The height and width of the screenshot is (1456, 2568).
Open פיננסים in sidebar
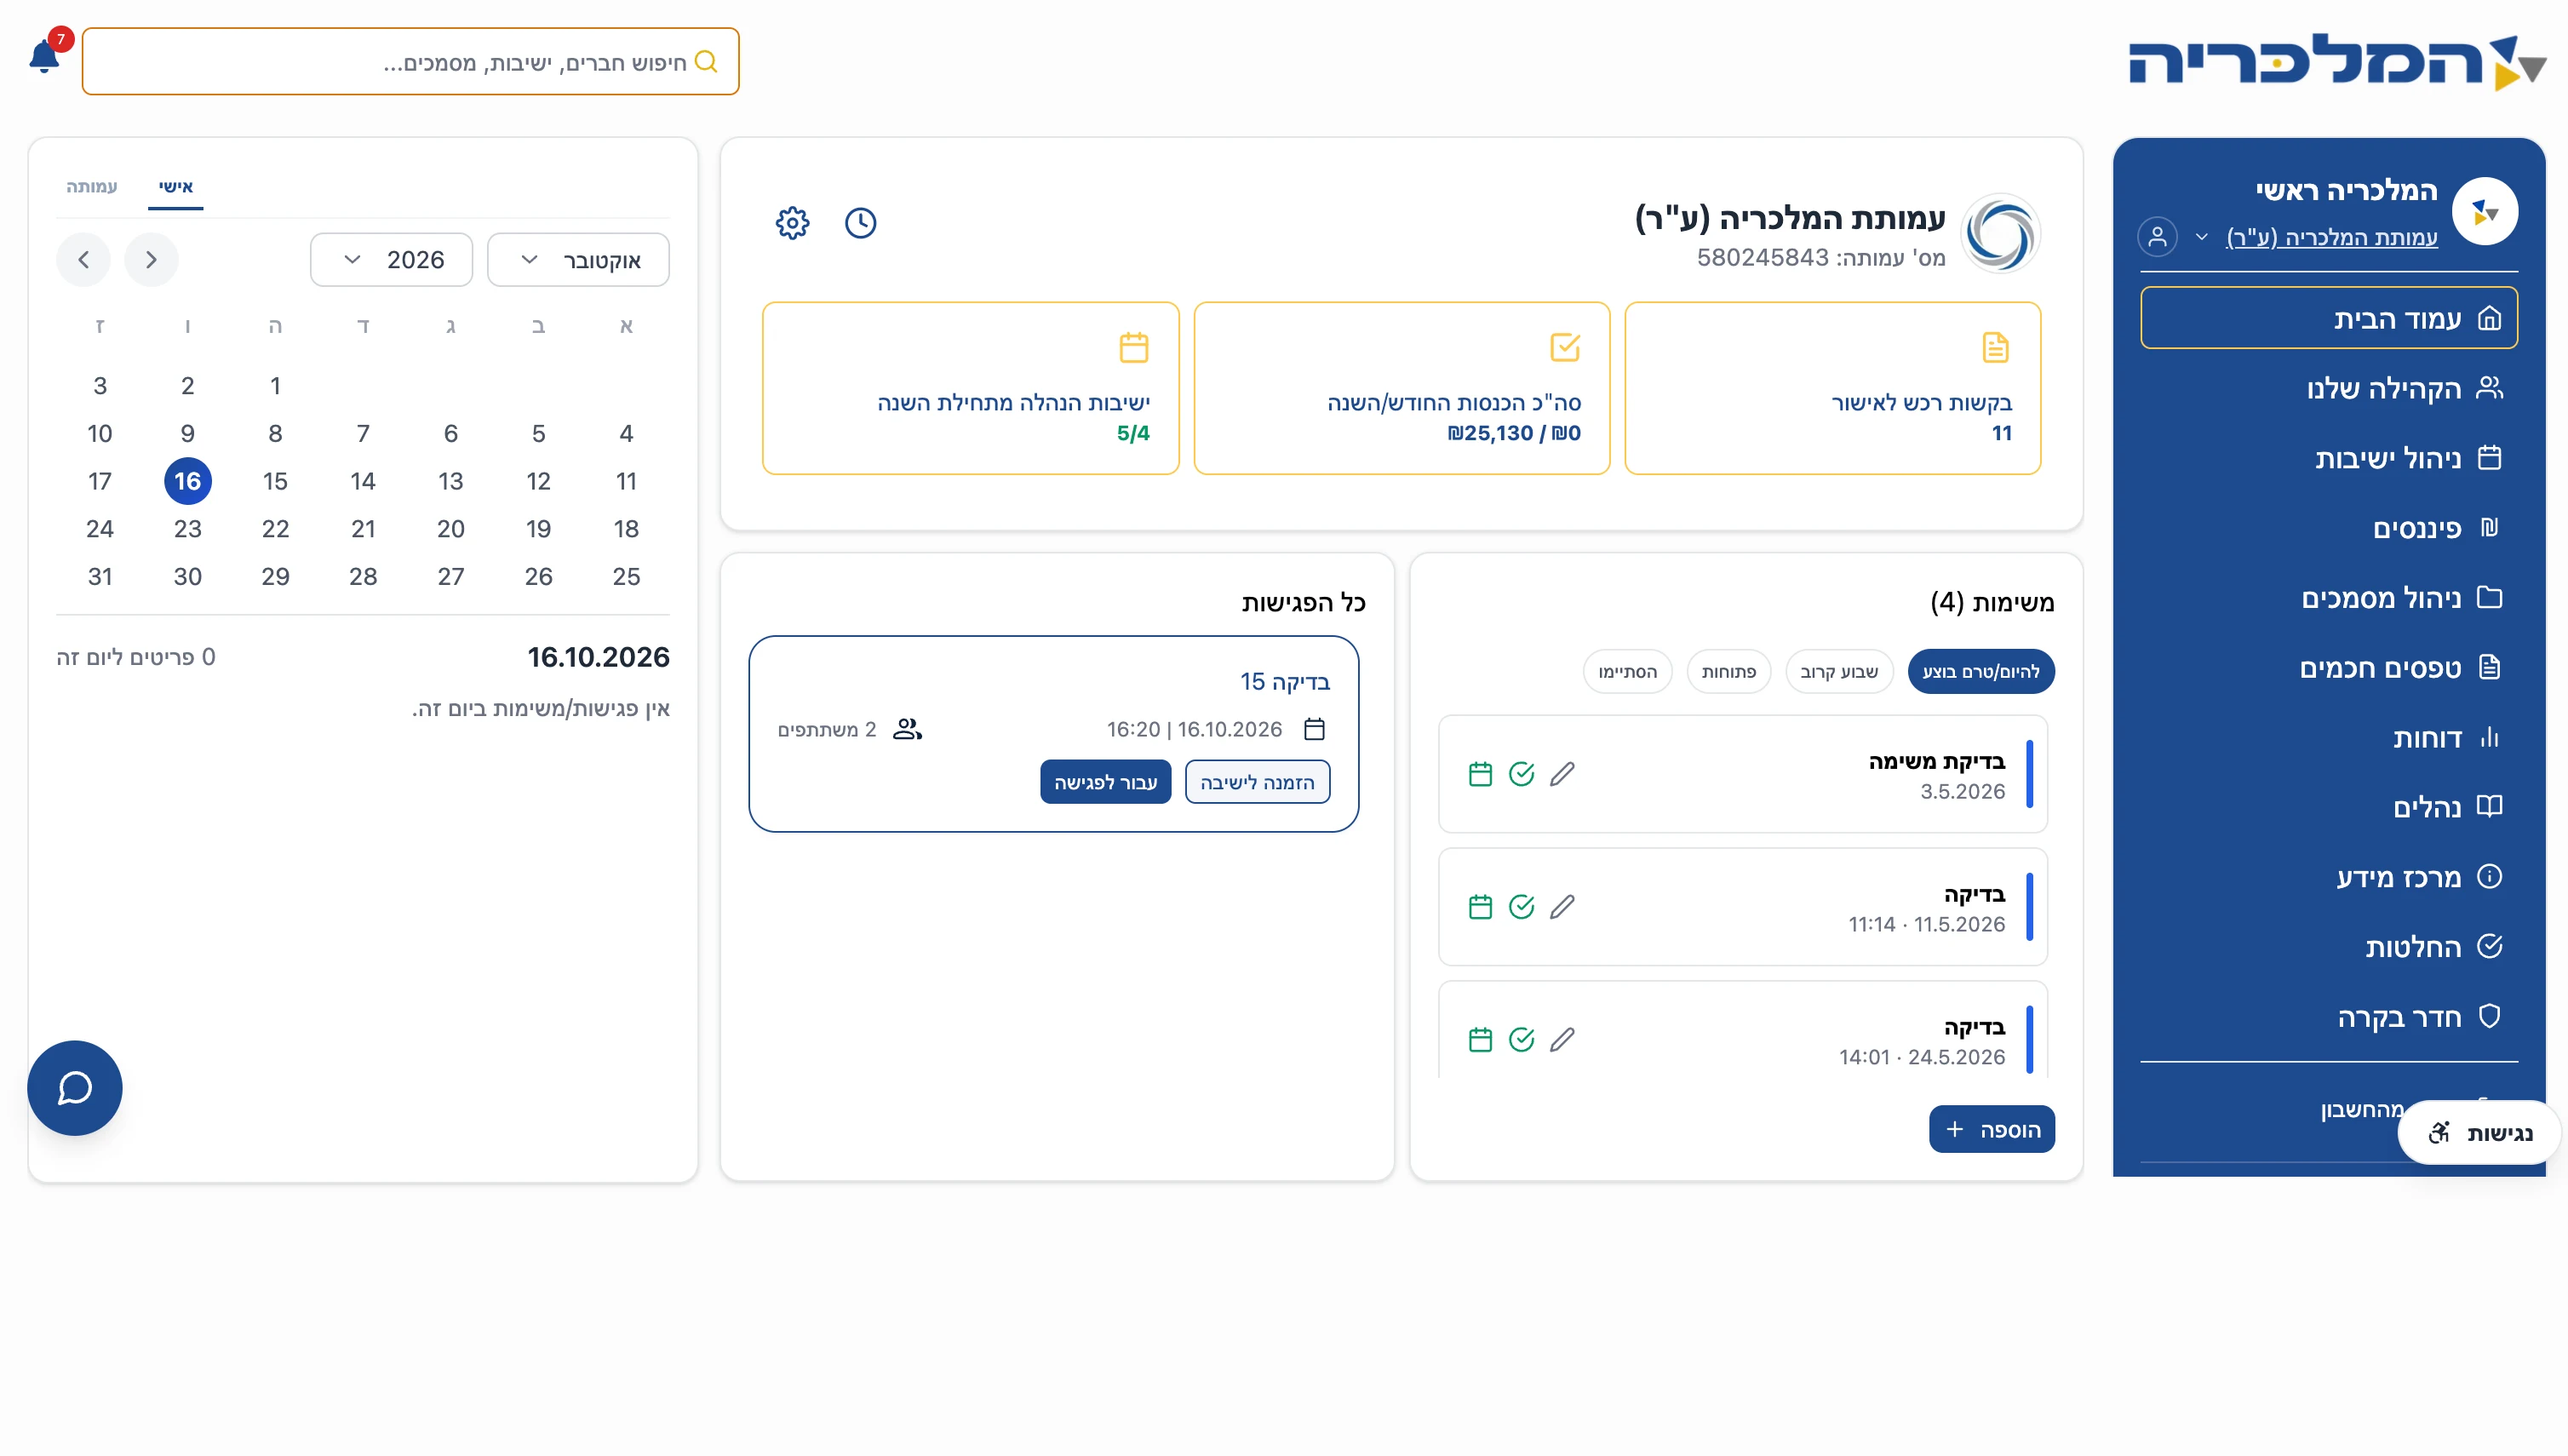click(x=2329, y=528)
